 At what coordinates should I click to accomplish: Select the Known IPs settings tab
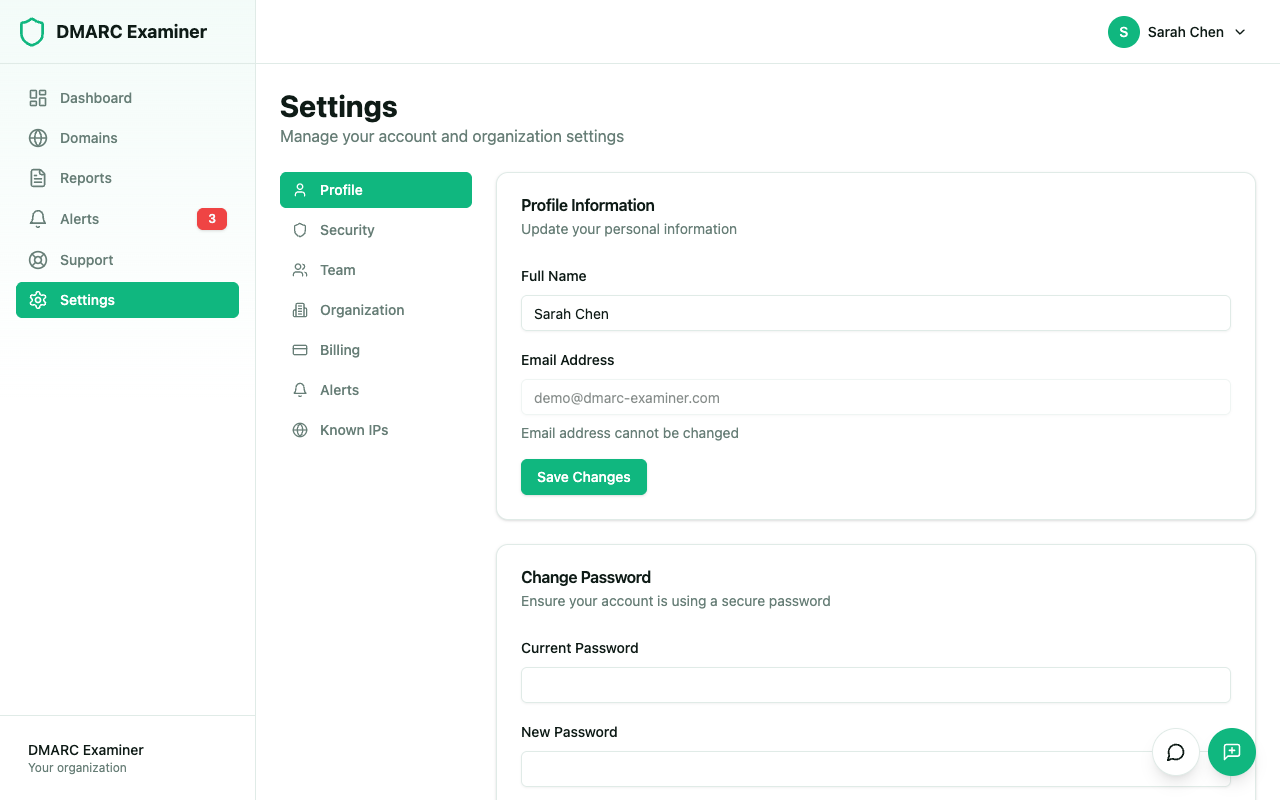click(x=376, y=430)
